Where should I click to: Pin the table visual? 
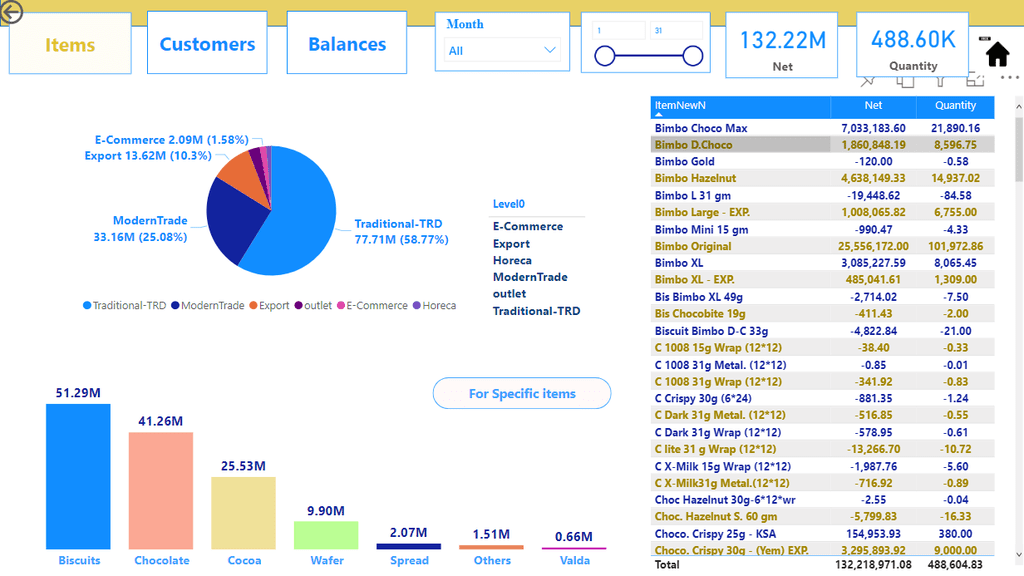pyautogui.click(x=868, y=80)
